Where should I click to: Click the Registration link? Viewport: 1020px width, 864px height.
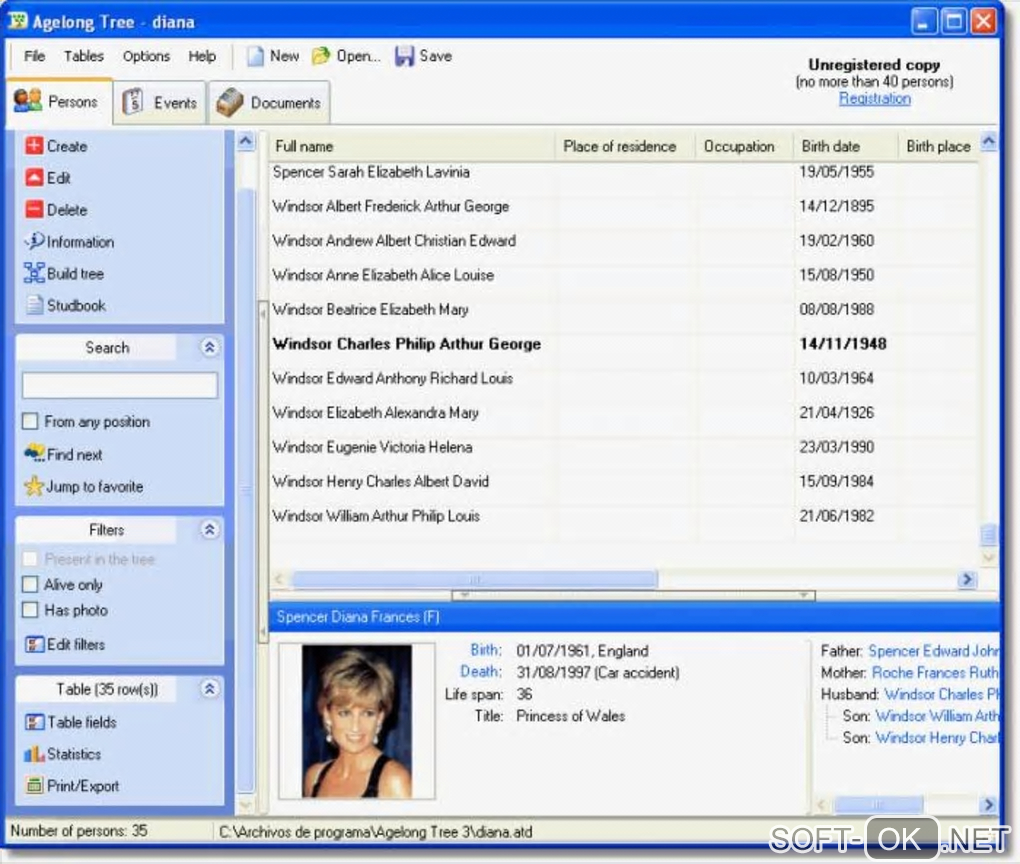point(874,98)
